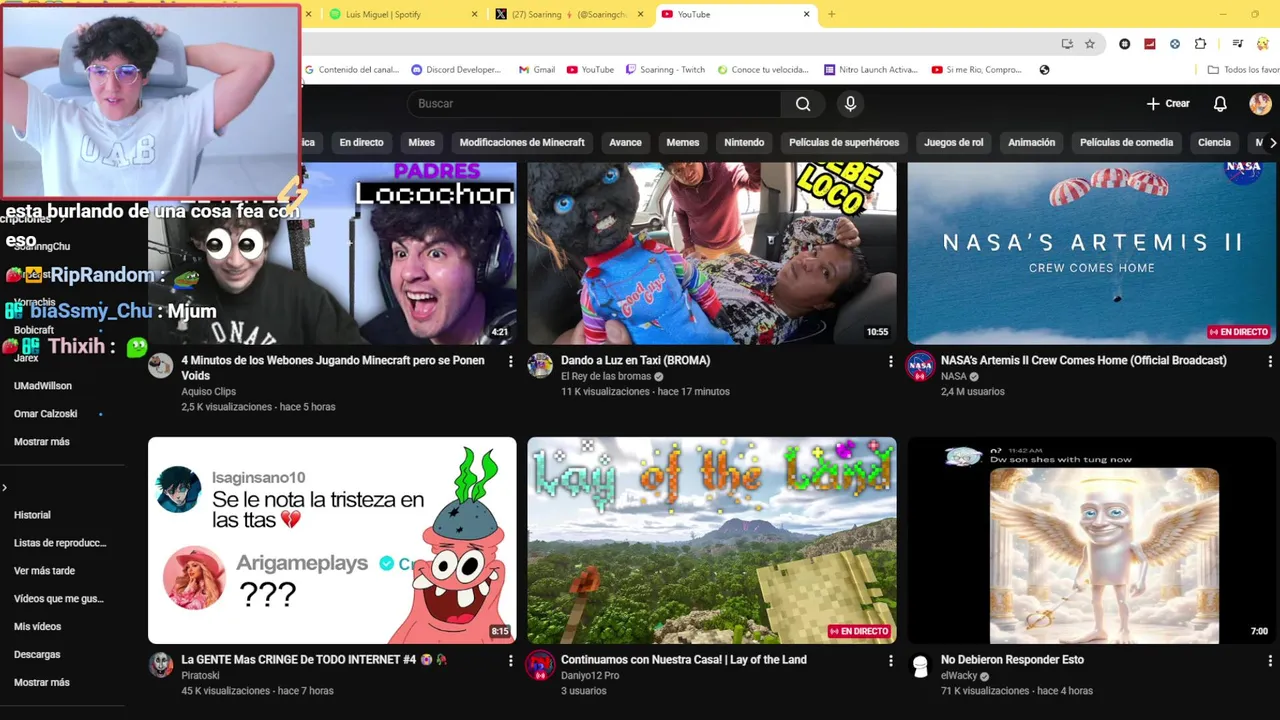This screenshot has height=720, width=1280.
Task: Open elWacky channel avatar
Action: pyautogui.click(x=920, y=665)
